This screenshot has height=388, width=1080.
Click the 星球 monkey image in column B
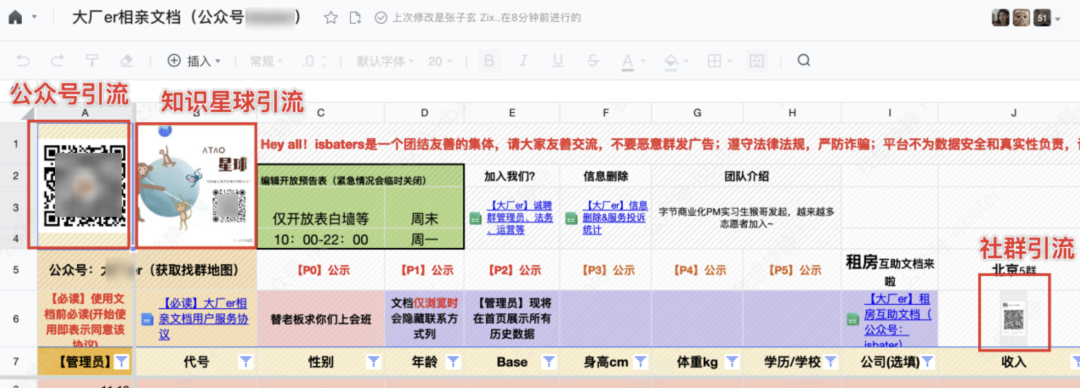coord(196,185)
